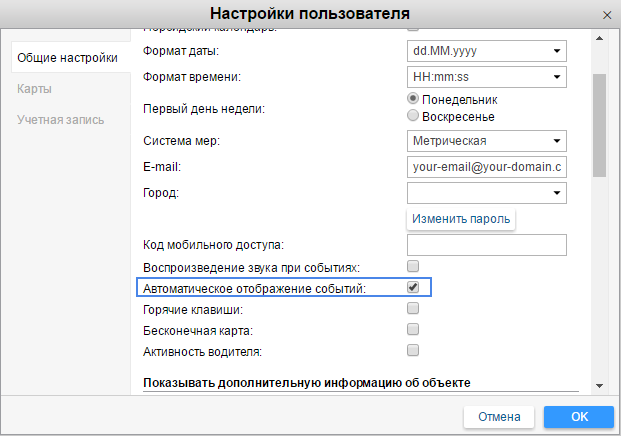Click the scrollbar down arrow
The width and height of the screenshot is (621, 436).
(x=599, y=385)
